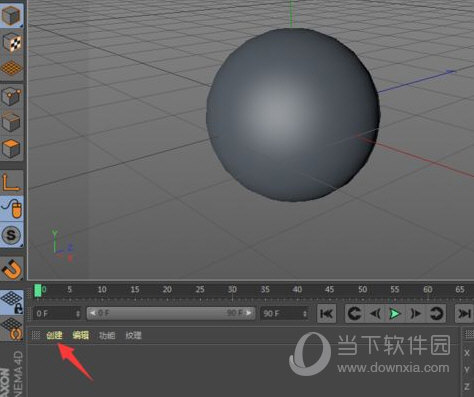Click the X coordinate label
This screenshot has height=397, width=474.
click(x=467, y=353)
